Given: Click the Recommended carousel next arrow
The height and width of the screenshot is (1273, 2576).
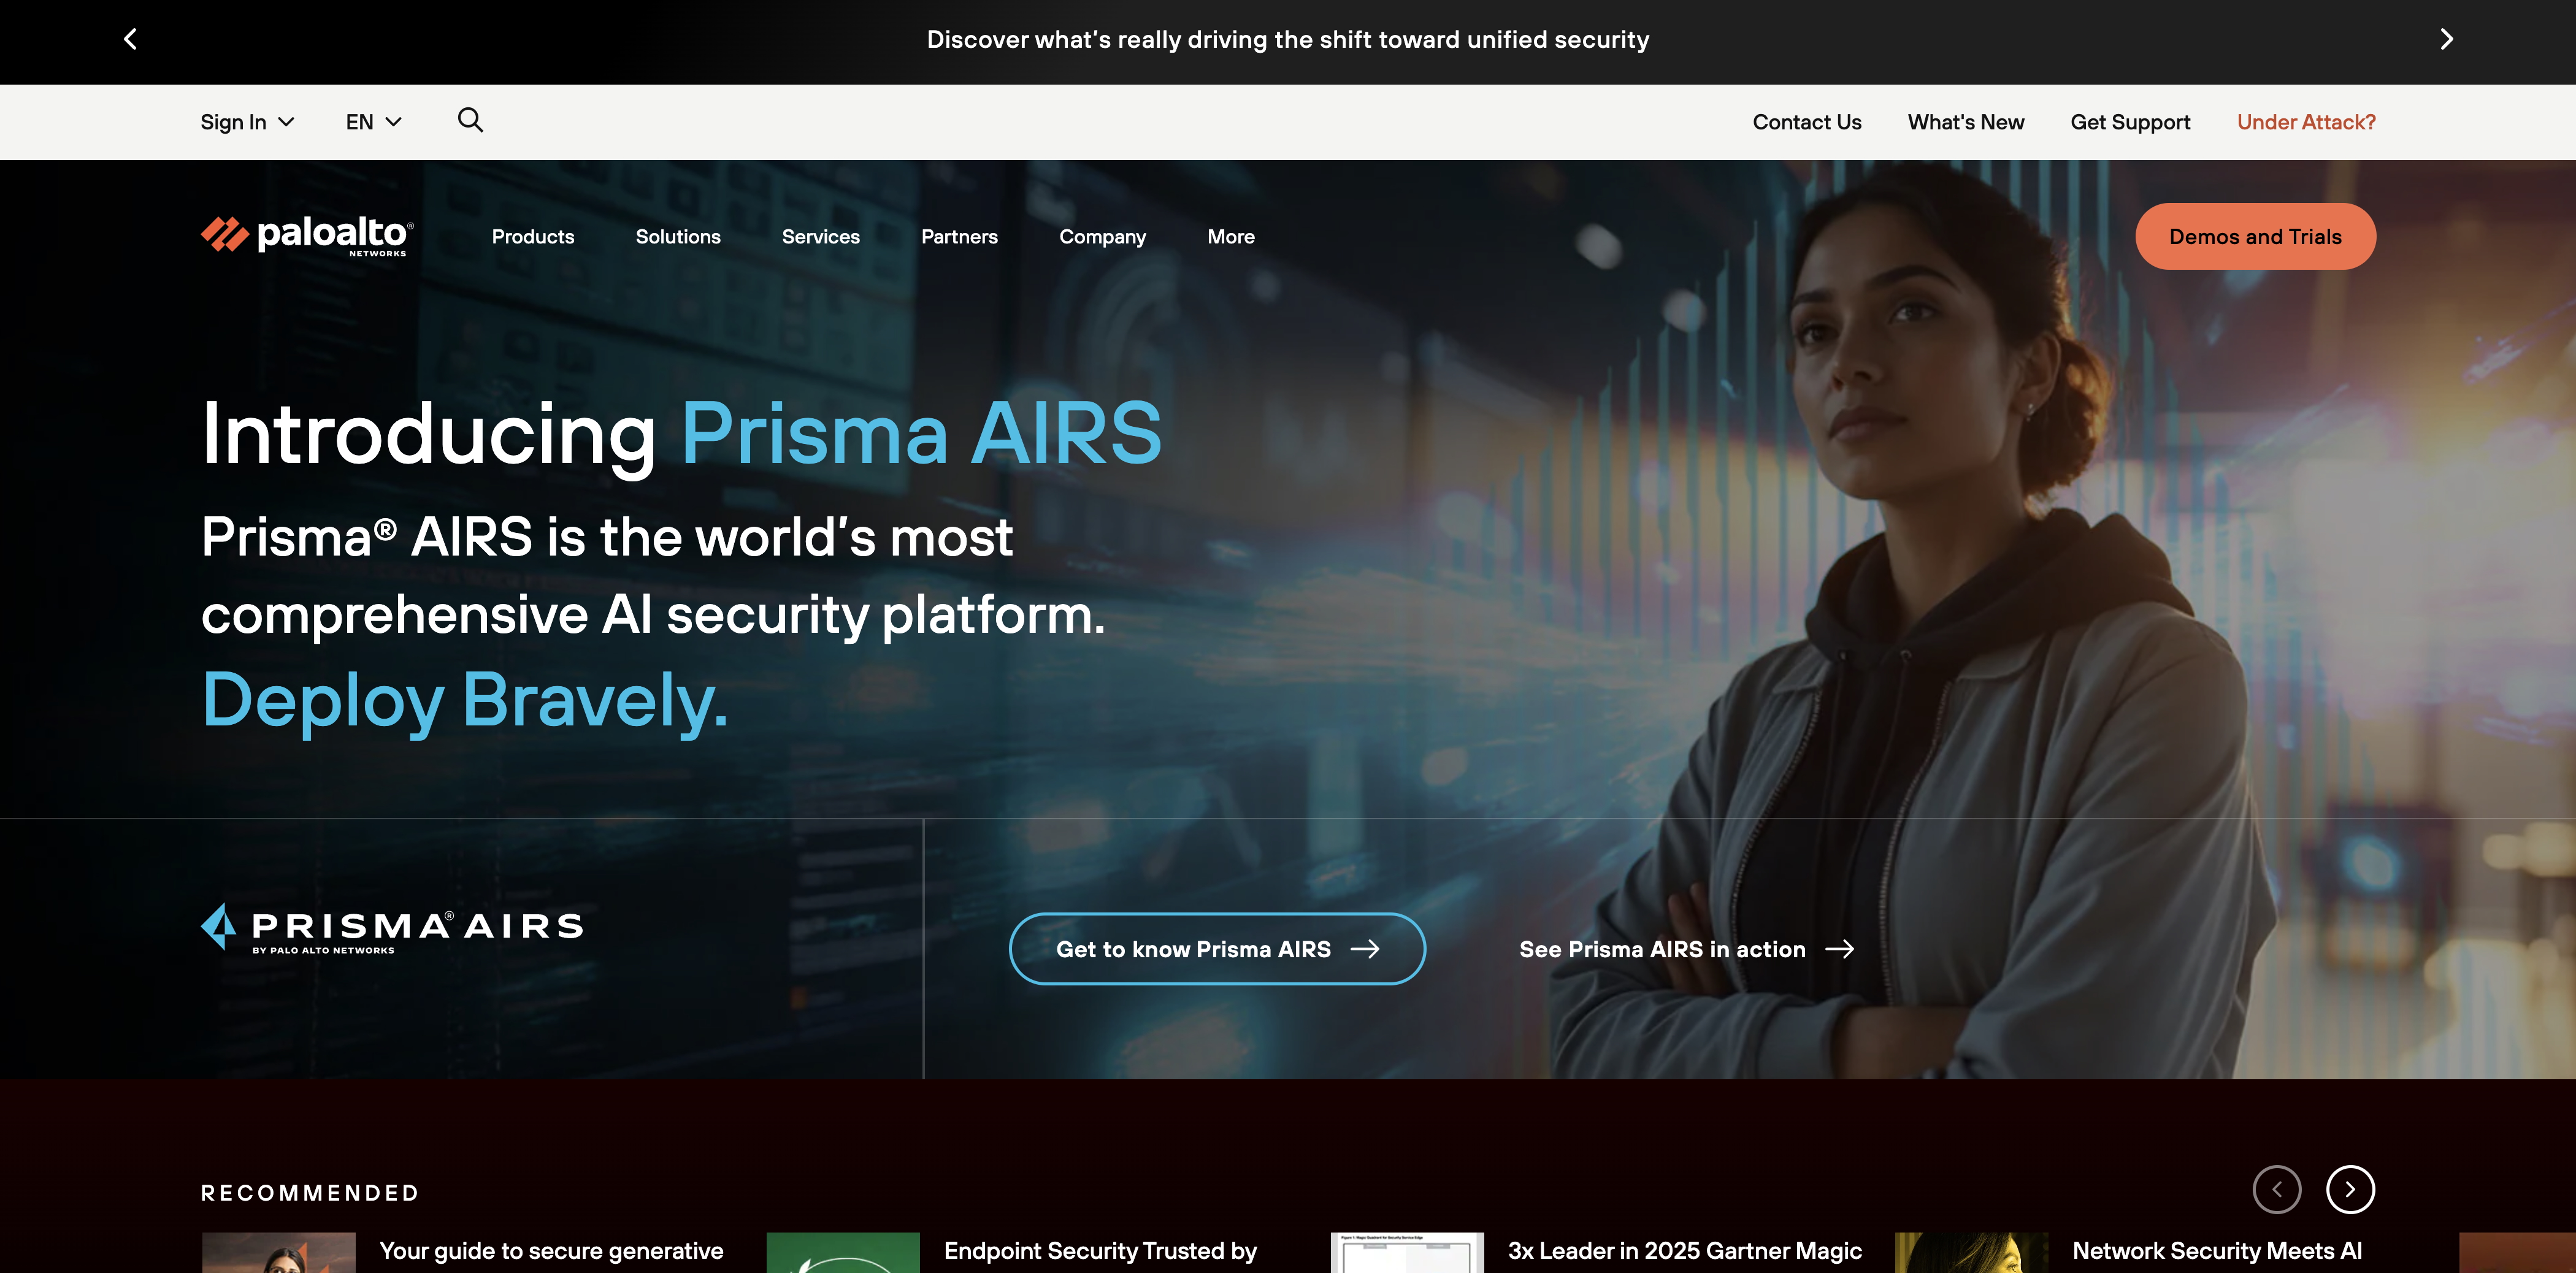Looking at the screenshot, I should 2350,1189.
